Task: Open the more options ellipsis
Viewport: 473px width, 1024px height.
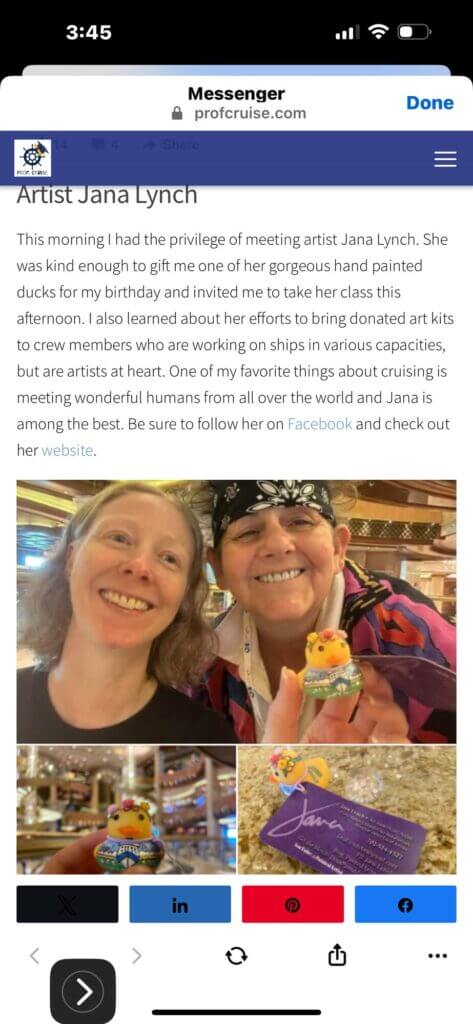Action: point(437,956)
